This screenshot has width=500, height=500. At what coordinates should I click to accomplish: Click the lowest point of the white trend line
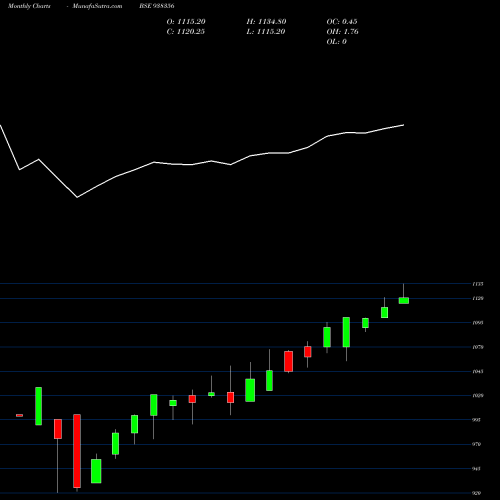tap(77, 197)
